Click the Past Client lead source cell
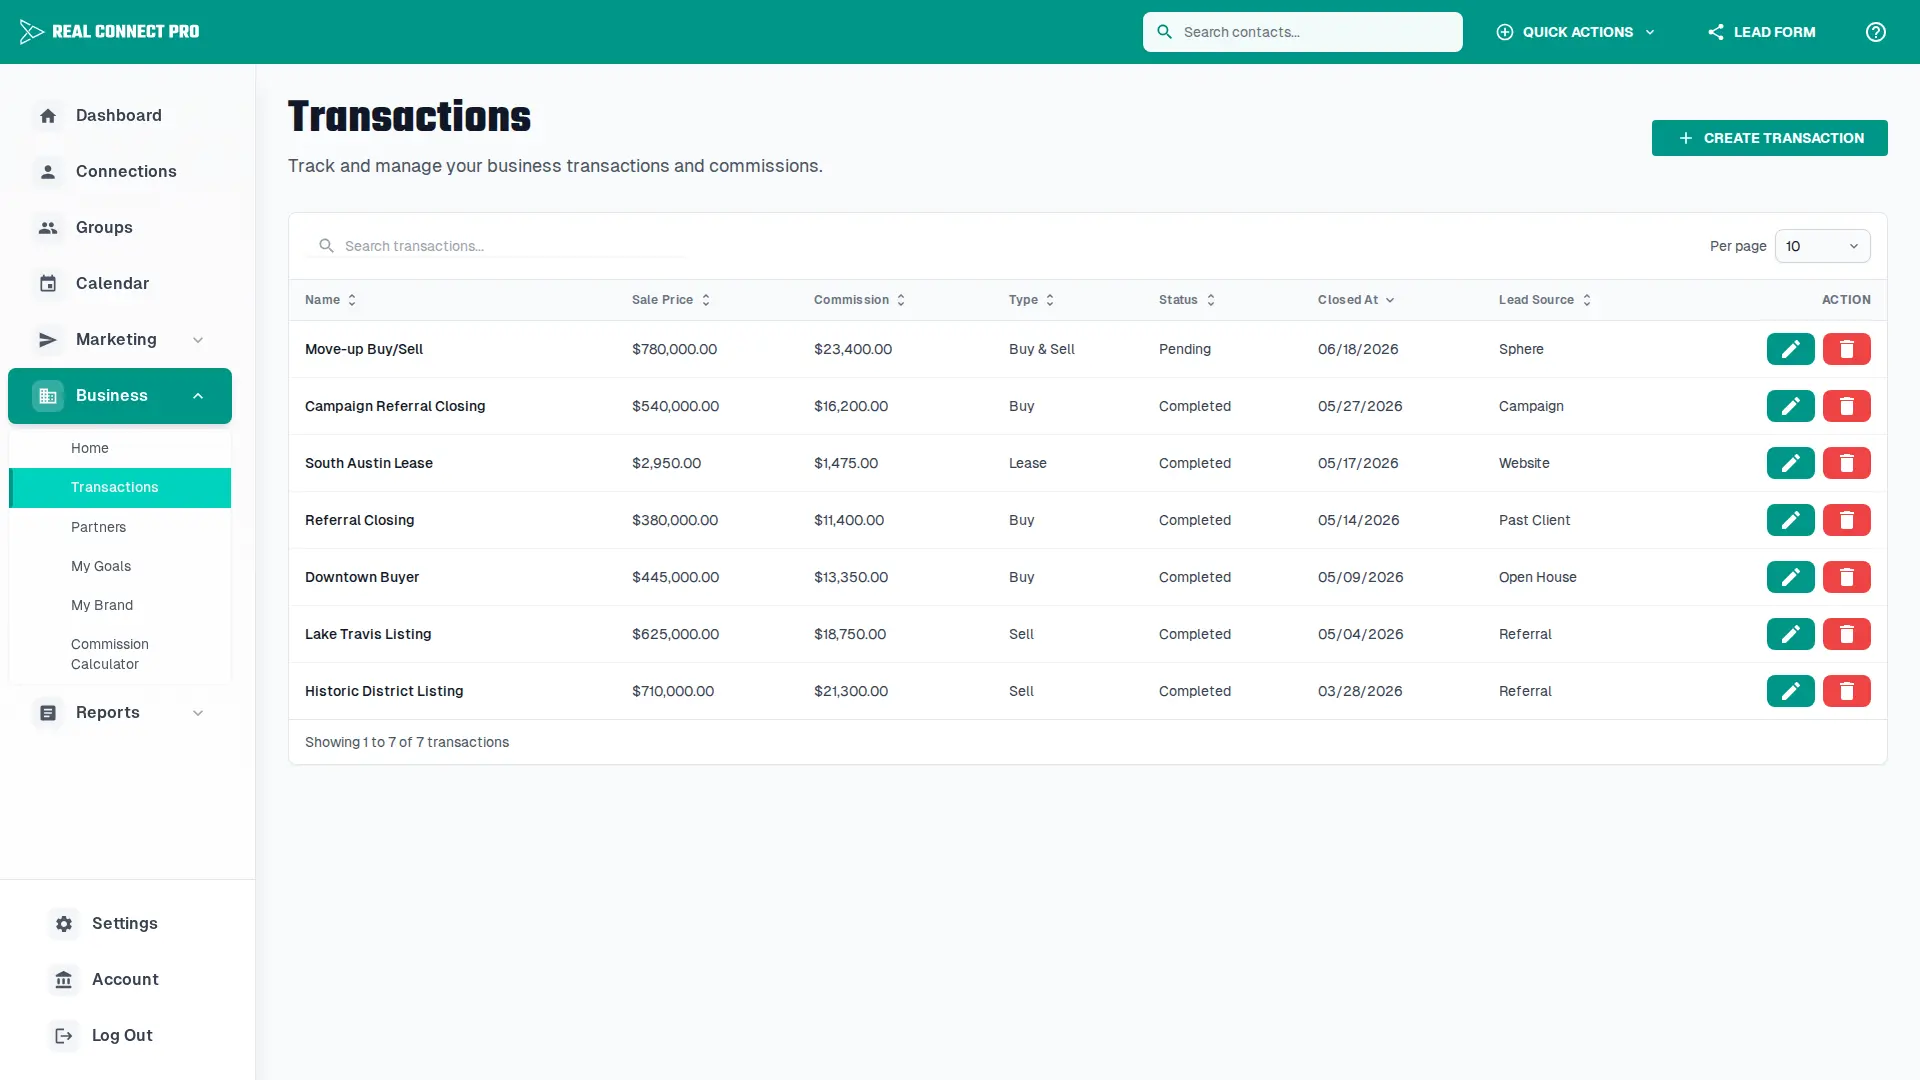Screen dimensions: 1920x1080 click(1534, 520)
